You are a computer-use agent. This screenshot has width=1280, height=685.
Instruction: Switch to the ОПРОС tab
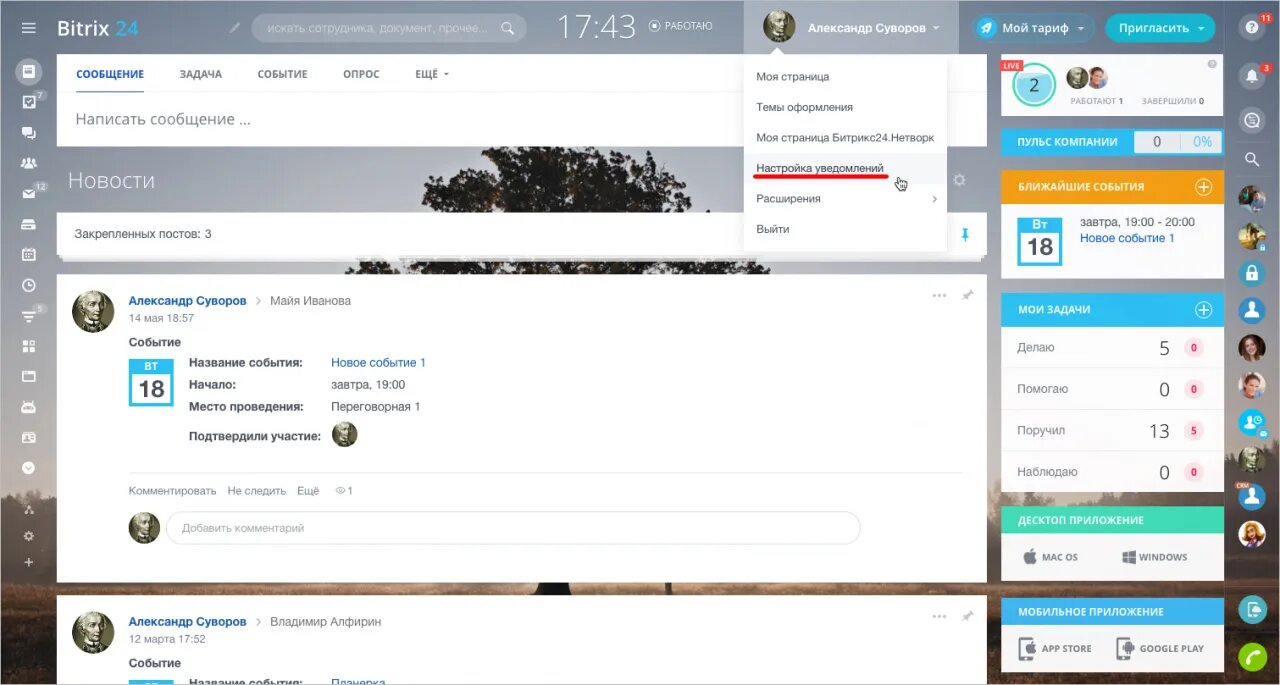point(361,74)
